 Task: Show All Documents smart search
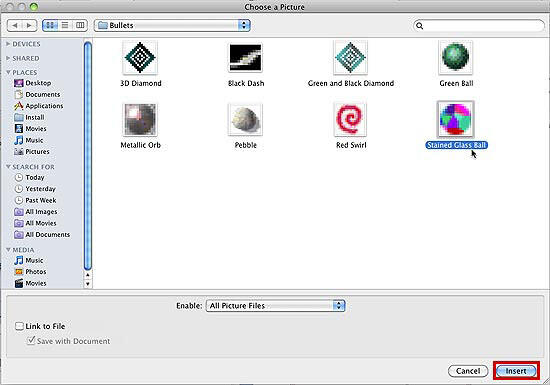(42, 235)
